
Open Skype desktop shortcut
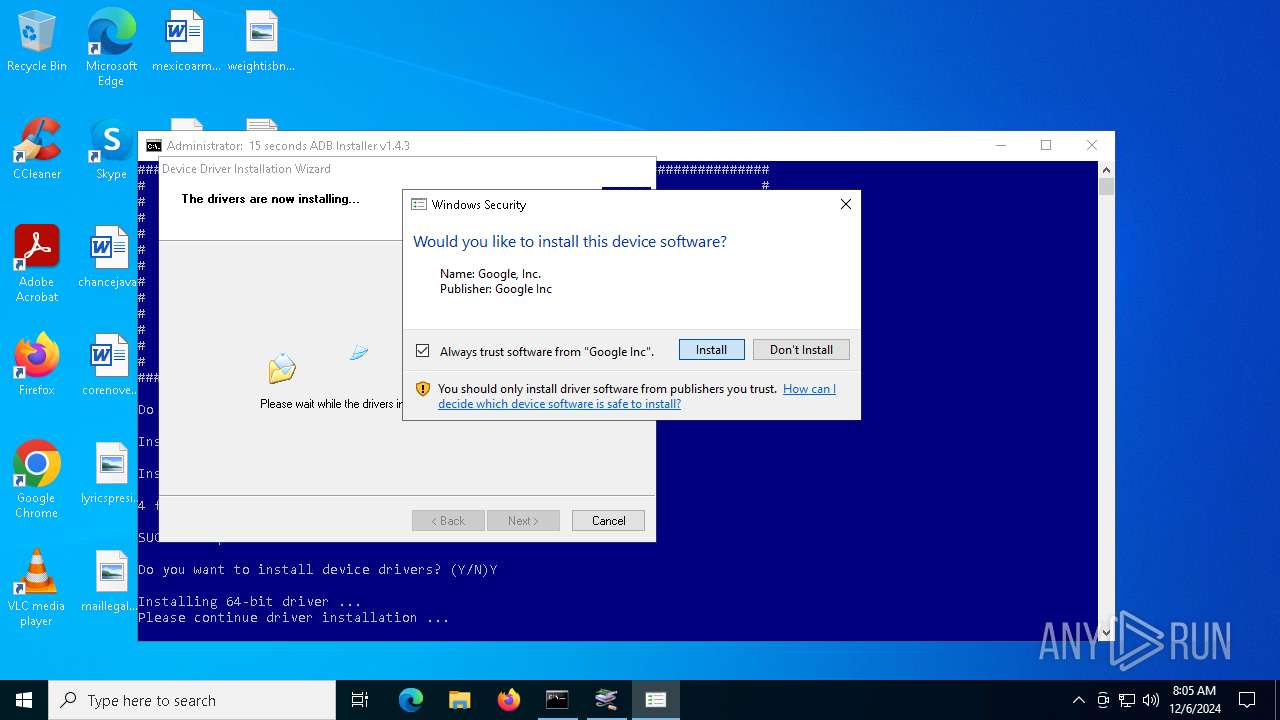tap(111, 150)
